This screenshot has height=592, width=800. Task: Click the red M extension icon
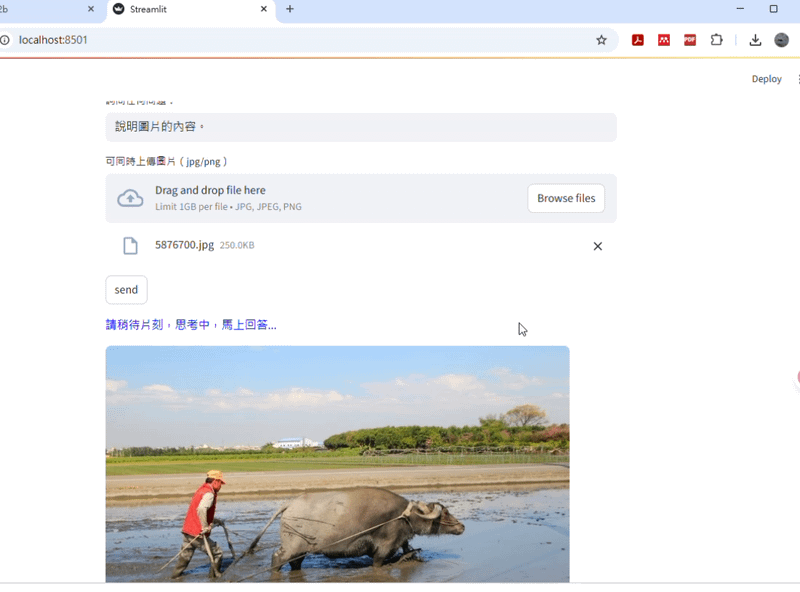tap(663, 40)
